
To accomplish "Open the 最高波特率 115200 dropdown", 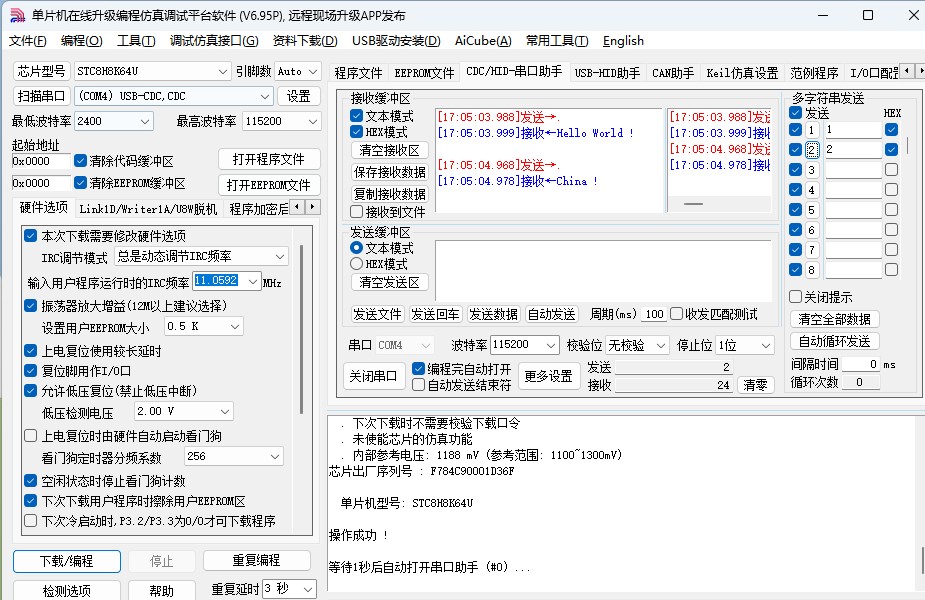I will tap(313, 122).
